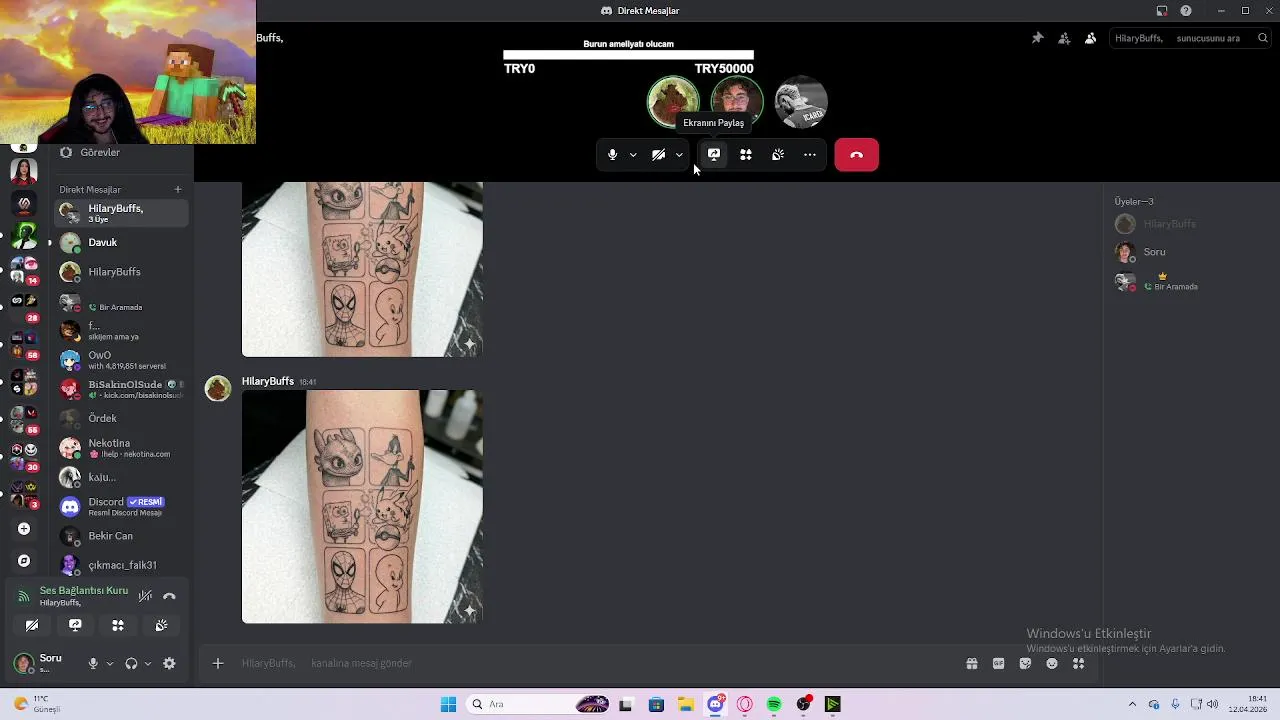Open microphone options arrow in call bar
The height and width of the screenshot is (720, 1280).
pos(633,155)
